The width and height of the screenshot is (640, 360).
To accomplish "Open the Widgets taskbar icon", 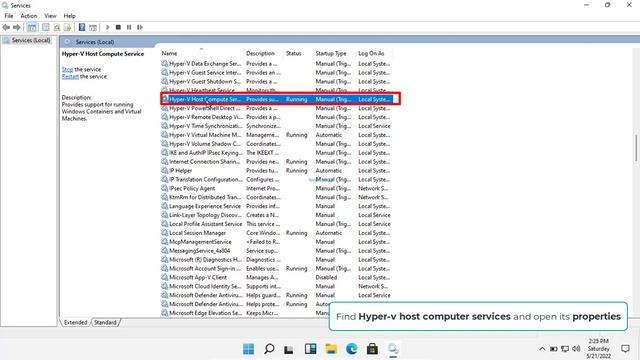I will coord(310,349).
